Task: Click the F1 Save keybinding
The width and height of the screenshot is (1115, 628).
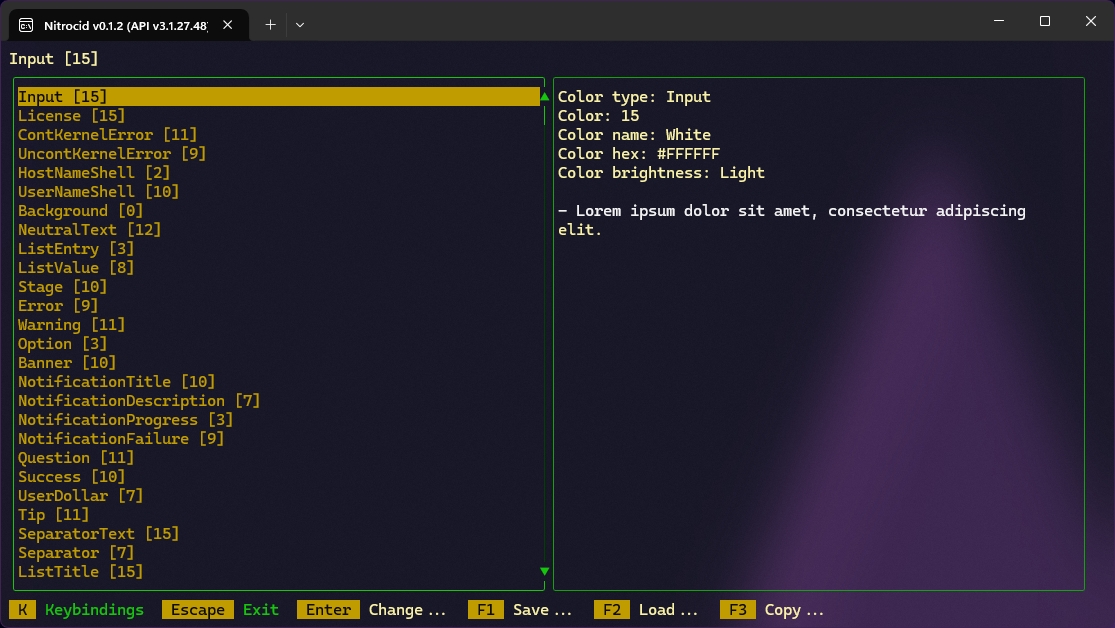Action: 520,609
